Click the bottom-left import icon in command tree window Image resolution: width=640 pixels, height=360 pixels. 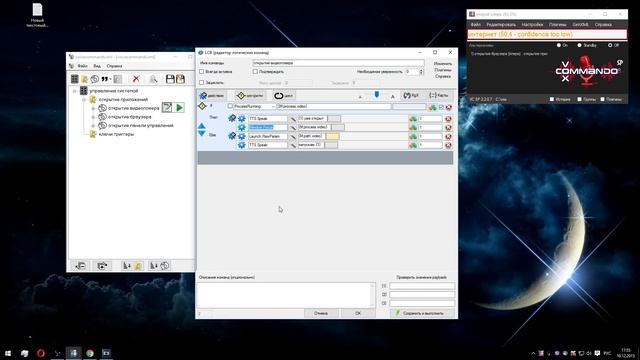tap(80, 266)
